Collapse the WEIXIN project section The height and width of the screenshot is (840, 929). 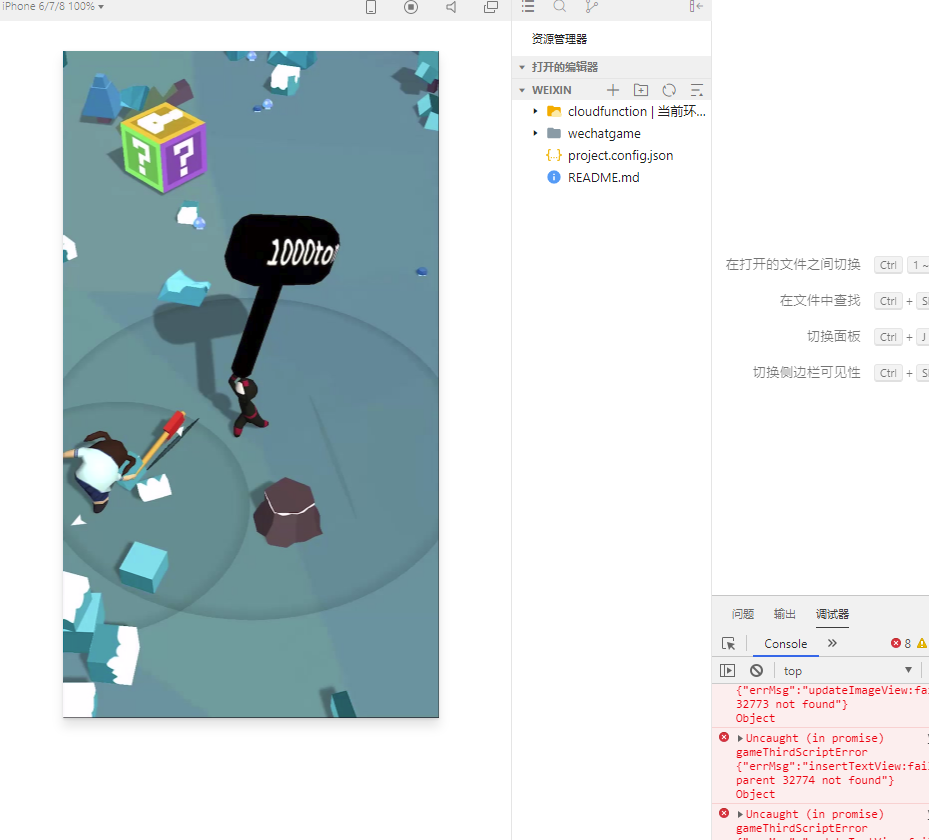tap(522, 91)
